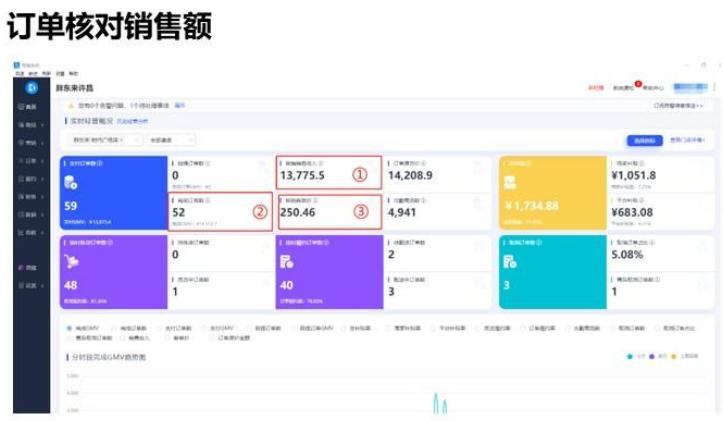
Task: Click the info icon in the purple 48 card title
Action: tap(110, 243)
